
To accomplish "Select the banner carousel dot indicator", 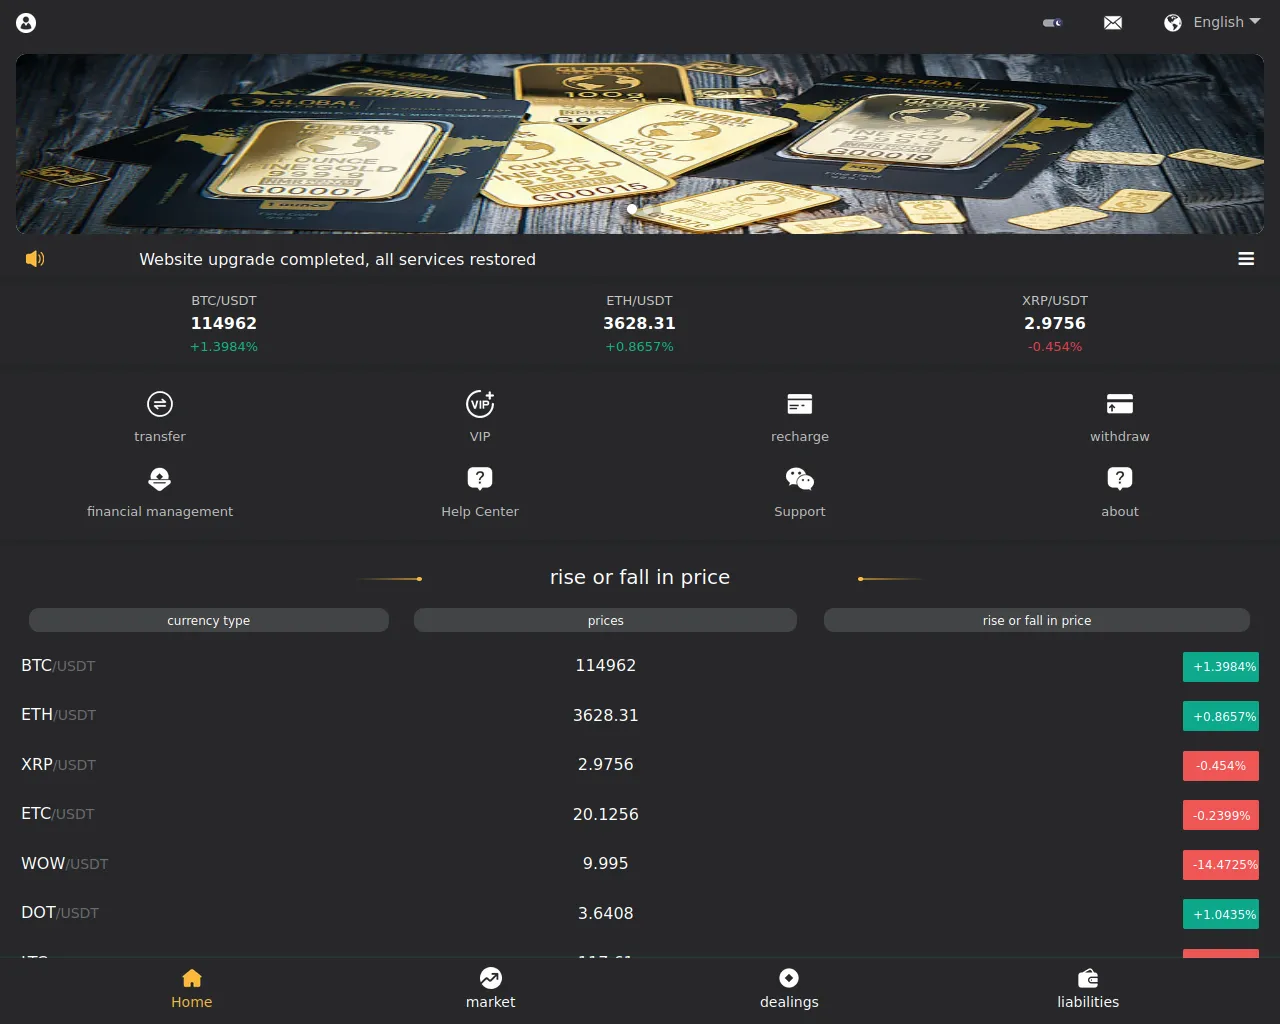I will click(632, 209).
